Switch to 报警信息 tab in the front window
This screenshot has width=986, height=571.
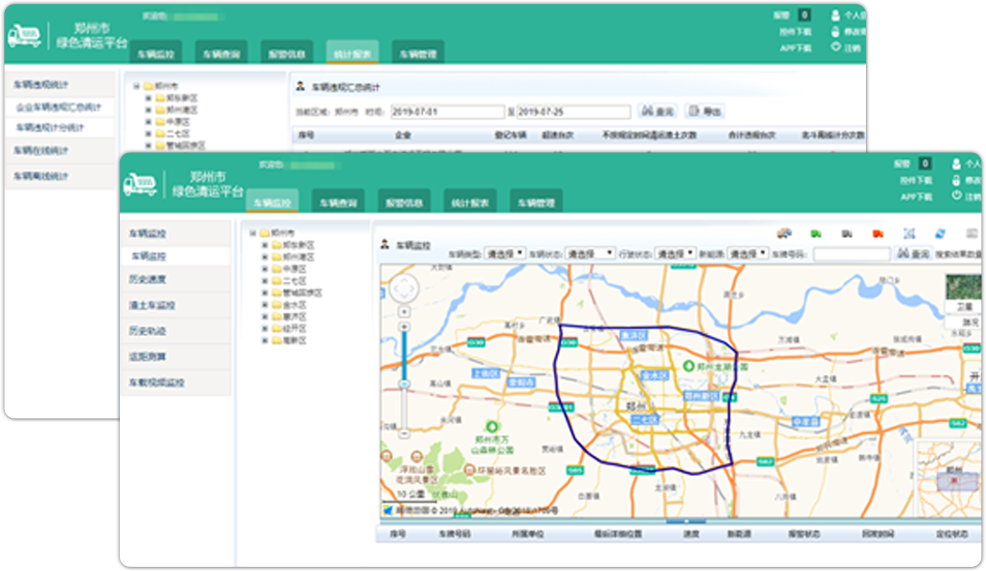click(402, 203)
